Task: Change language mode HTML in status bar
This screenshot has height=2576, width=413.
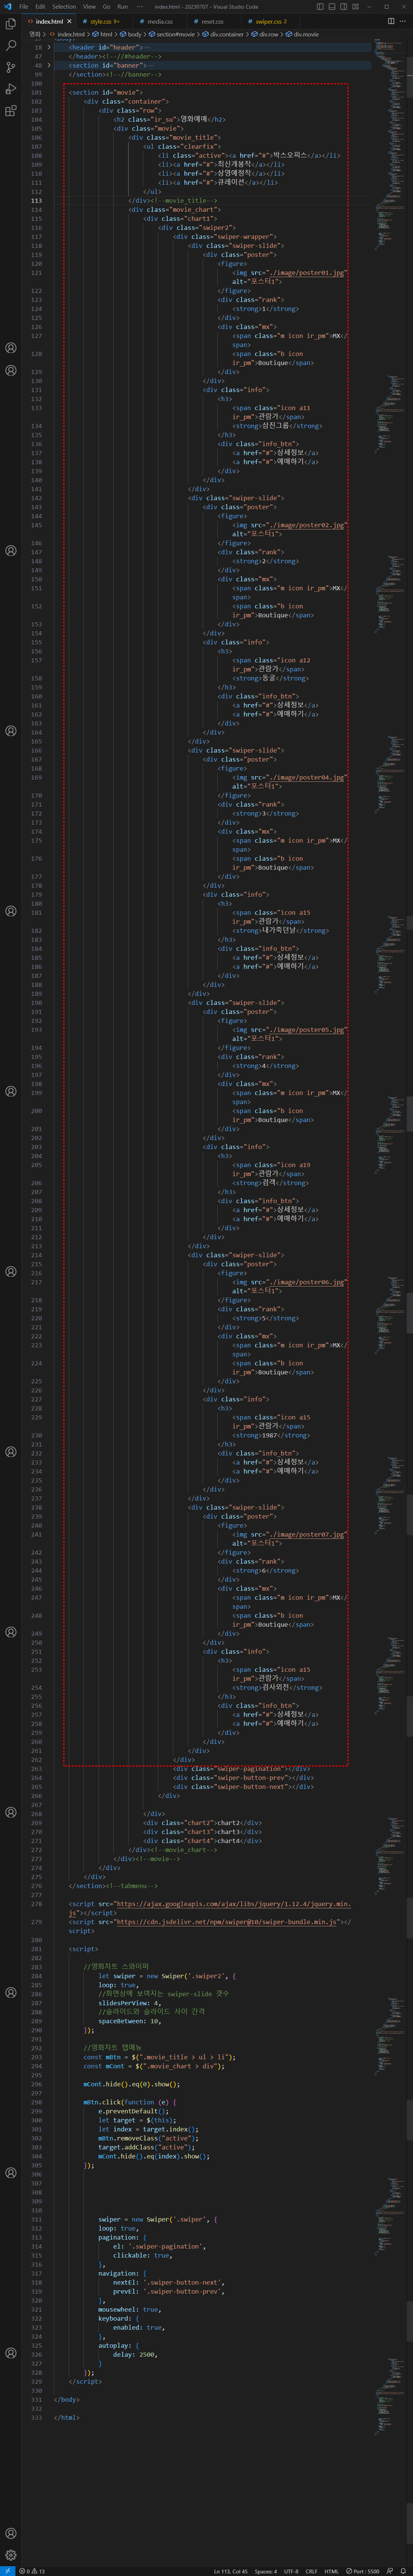Action: pos(331,2571)
